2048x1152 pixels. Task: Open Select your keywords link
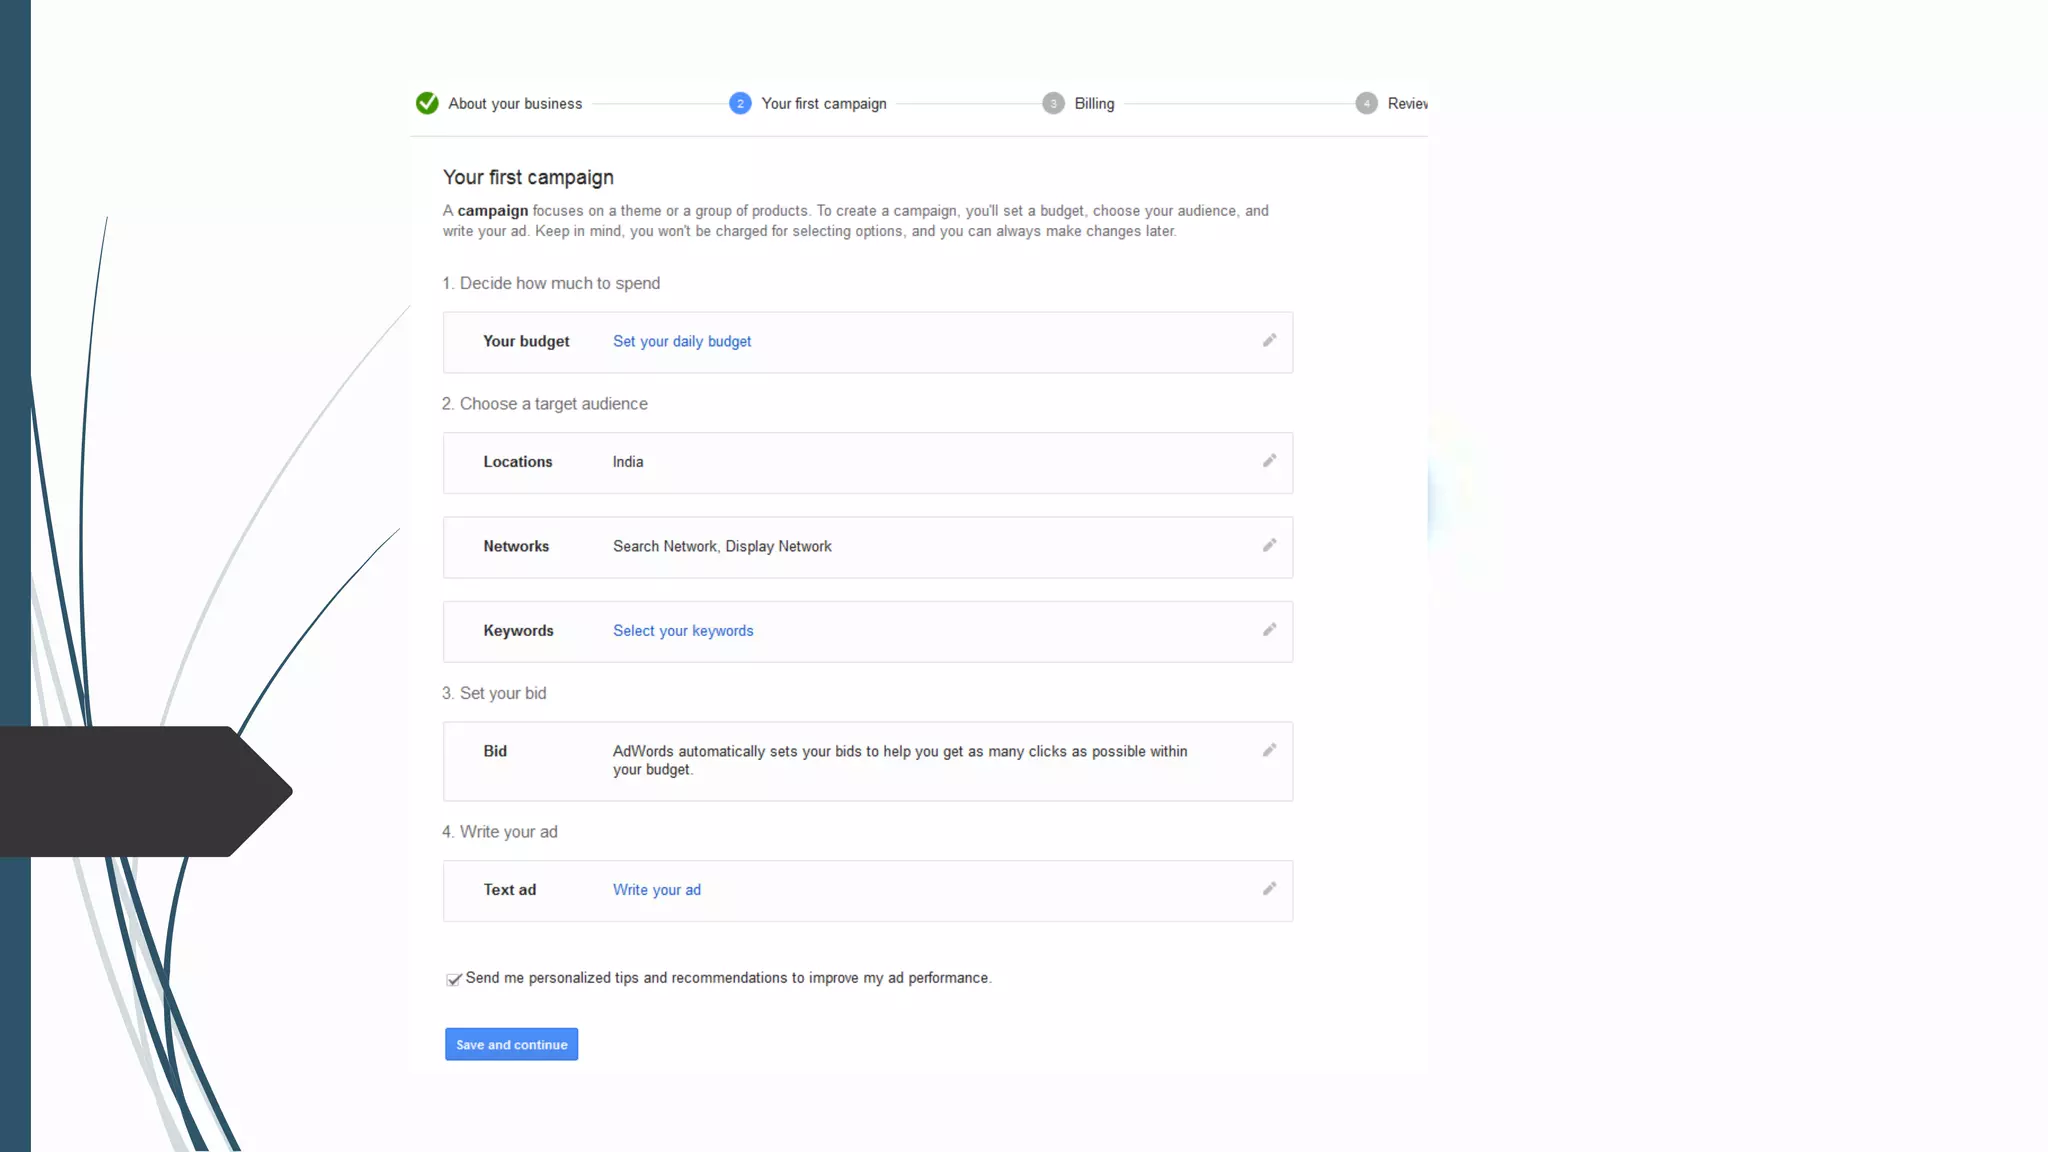[x=683, y=631]
